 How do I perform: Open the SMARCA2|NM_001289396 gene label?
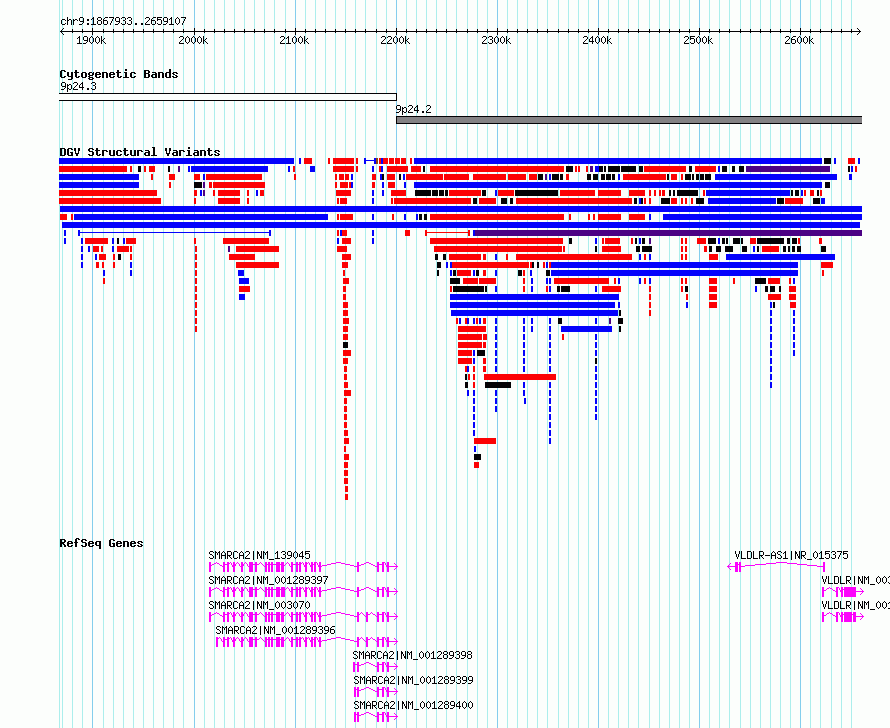point(275,630)
